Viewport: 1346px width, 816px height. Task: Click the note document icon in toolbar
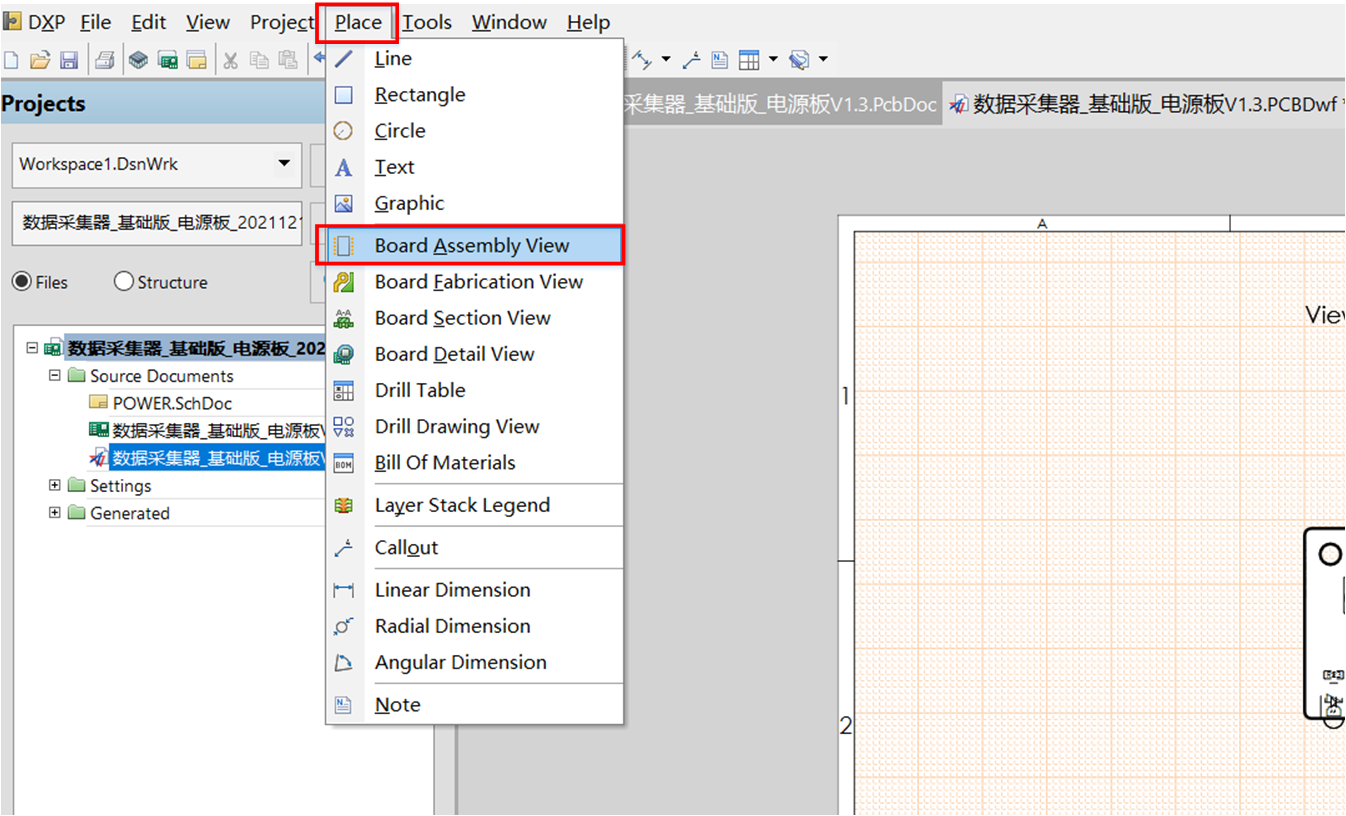(x=719, y=61)
